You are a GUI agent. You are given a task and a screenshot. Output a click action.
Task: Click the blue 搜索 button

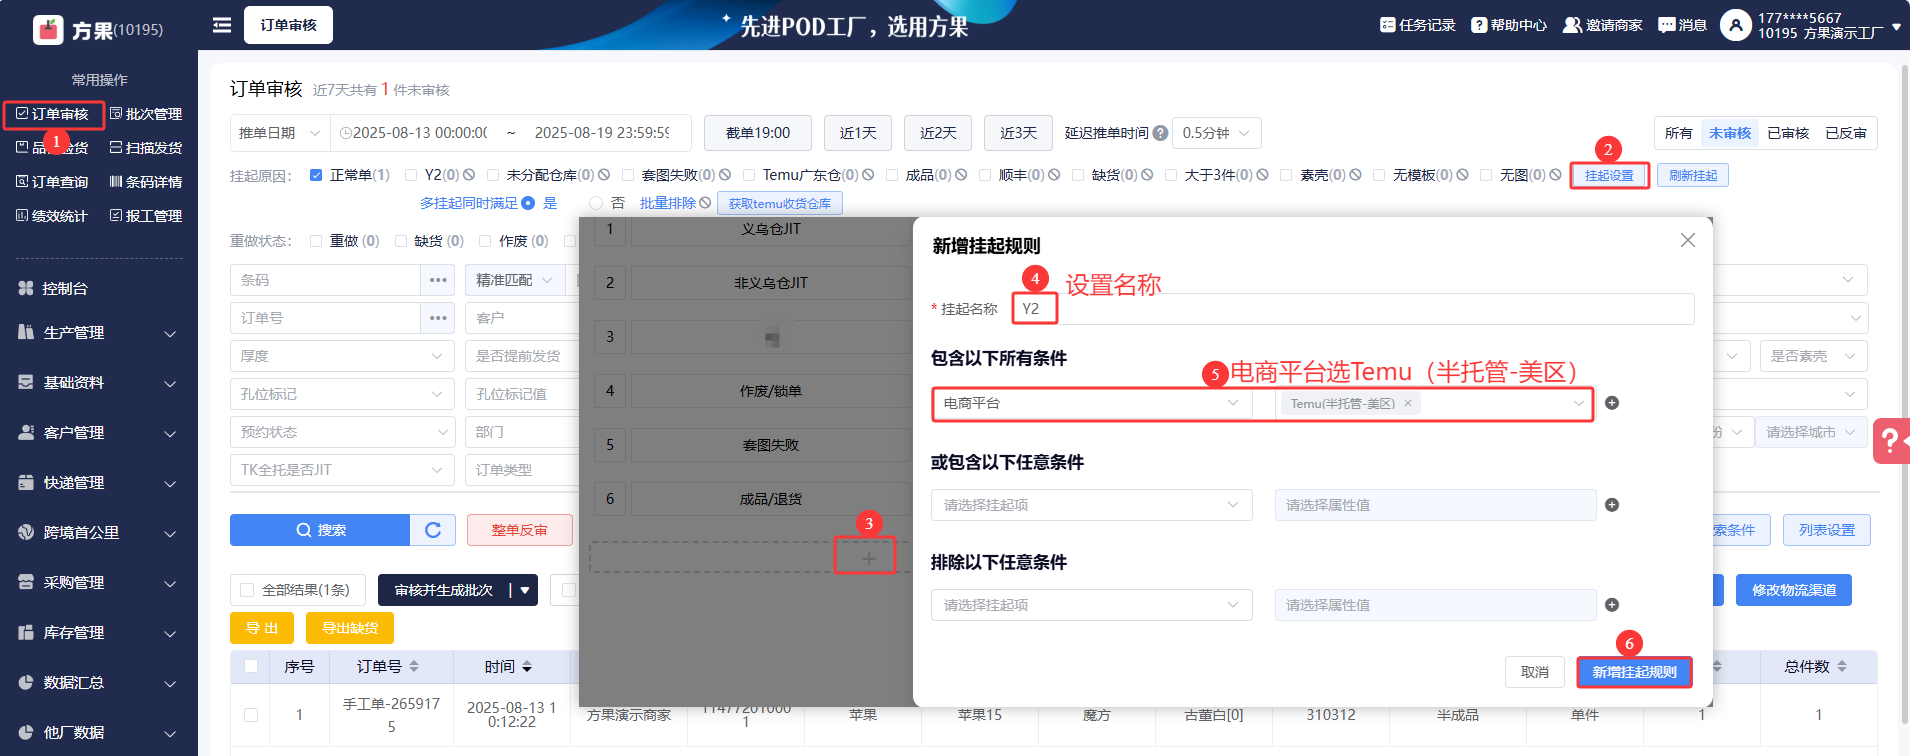(320, 530)
